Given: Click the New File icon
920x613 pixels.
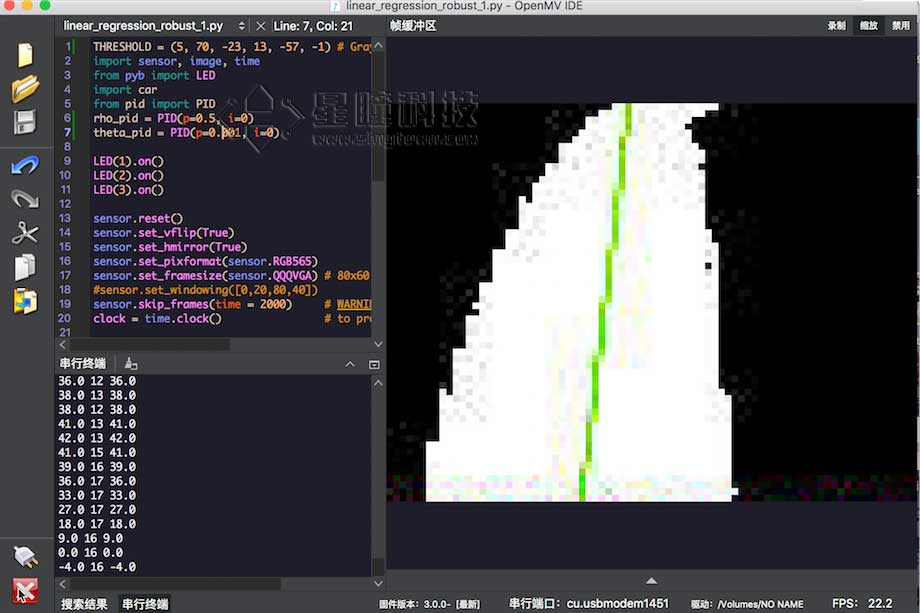Looking at the screenshot, I should click(x=25, y=55).
